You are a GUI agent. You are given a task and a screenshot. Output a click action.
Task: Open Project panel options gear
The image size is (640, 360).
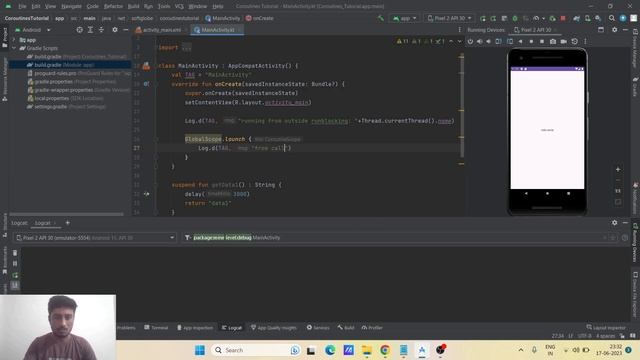point(115,30)
